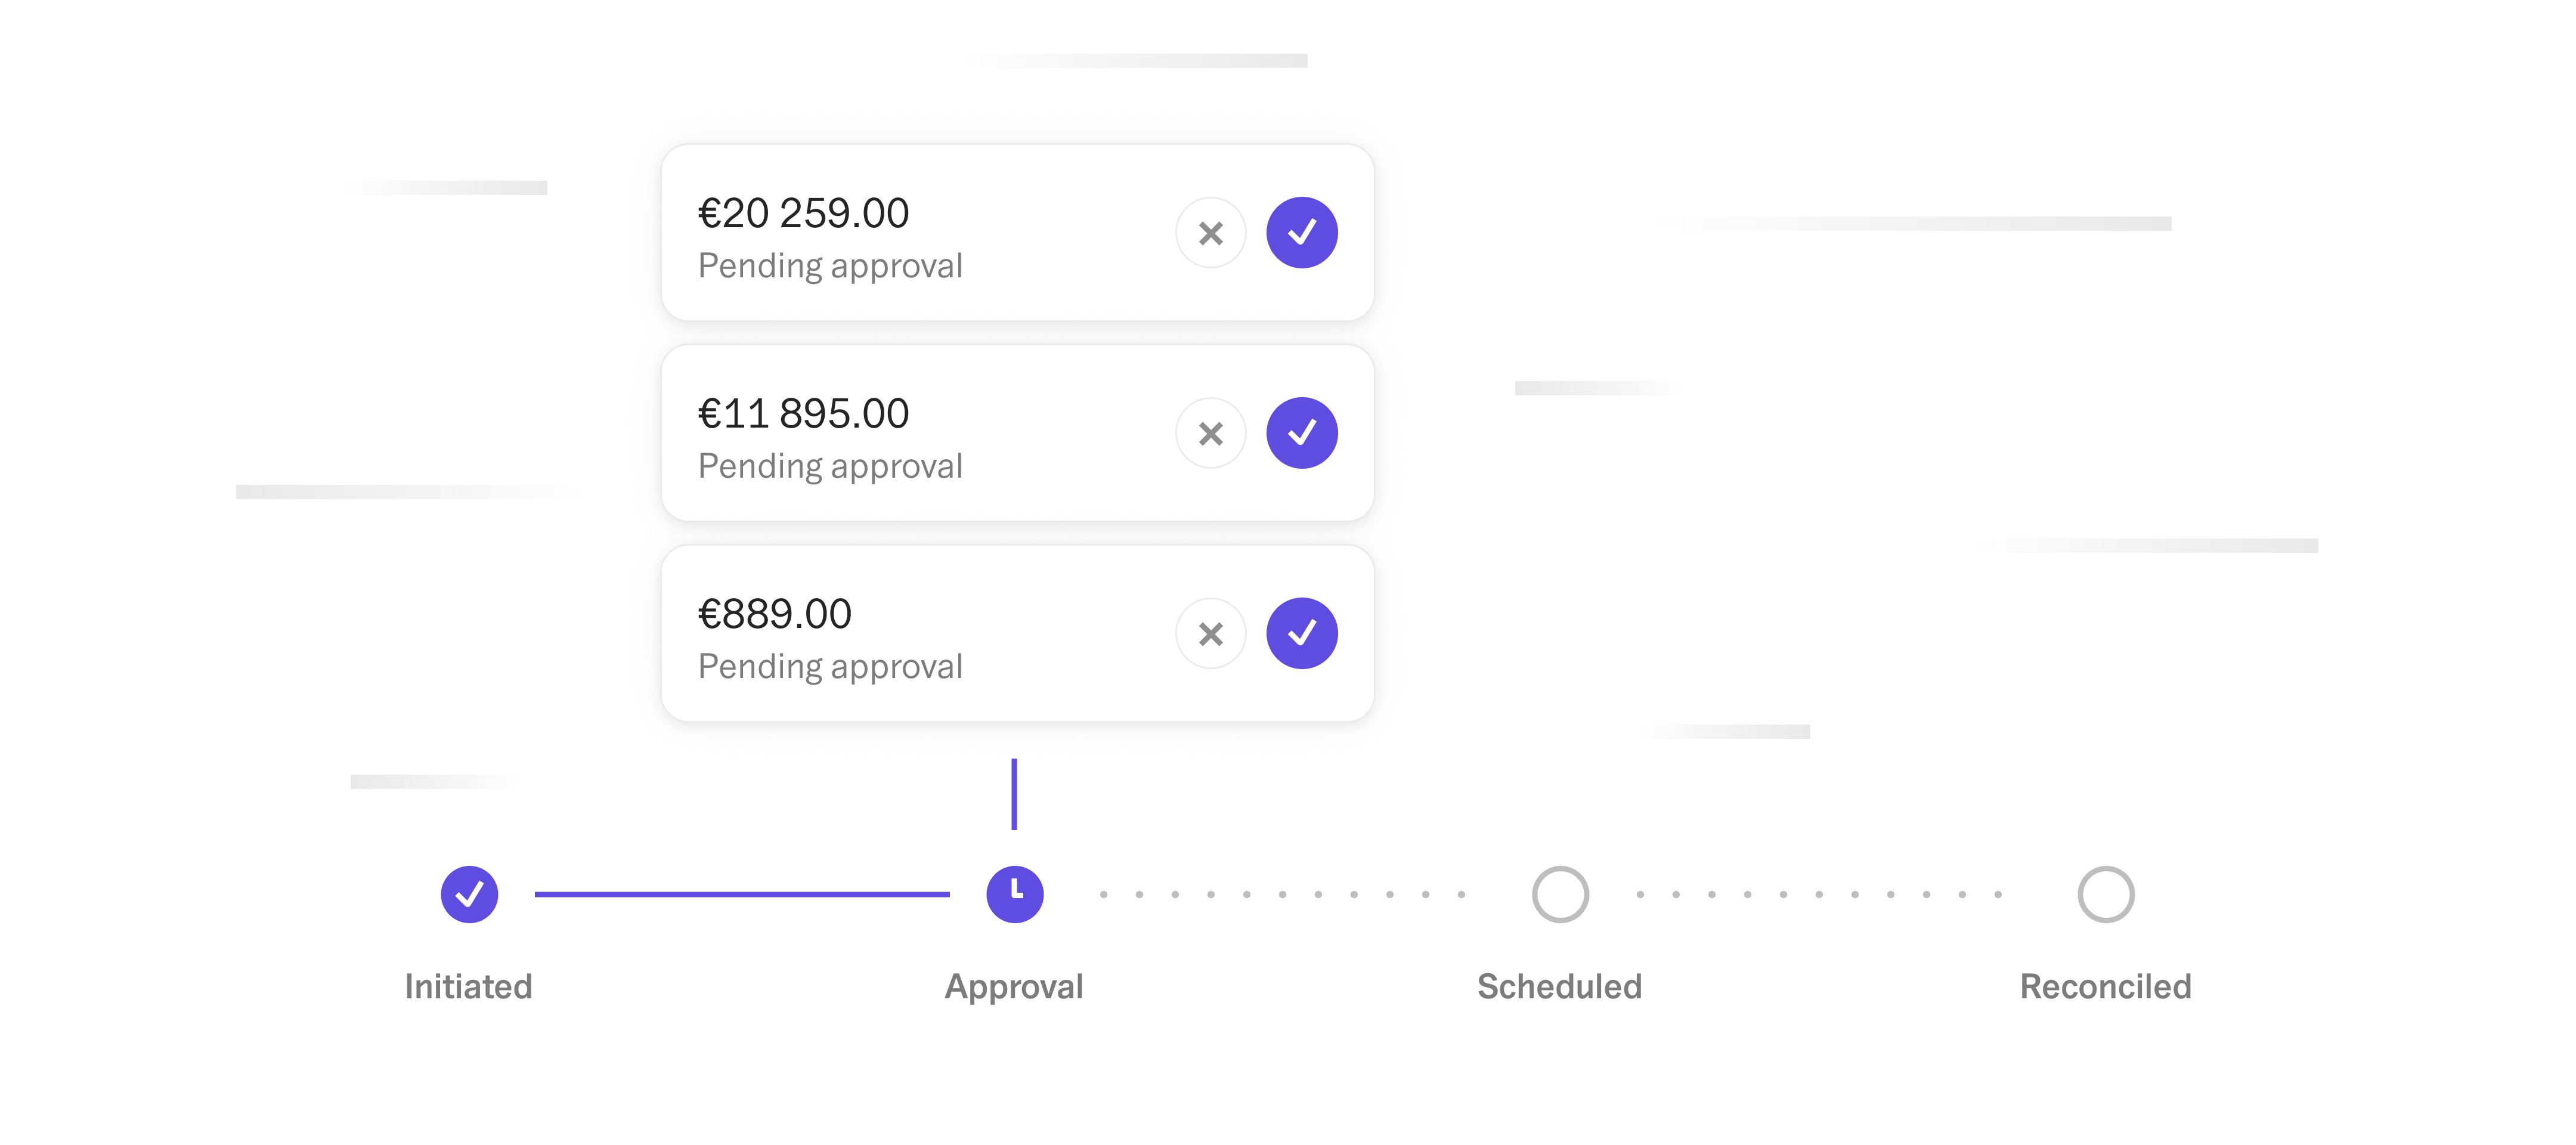Select the Reconciled step circle

(2105, 894)
